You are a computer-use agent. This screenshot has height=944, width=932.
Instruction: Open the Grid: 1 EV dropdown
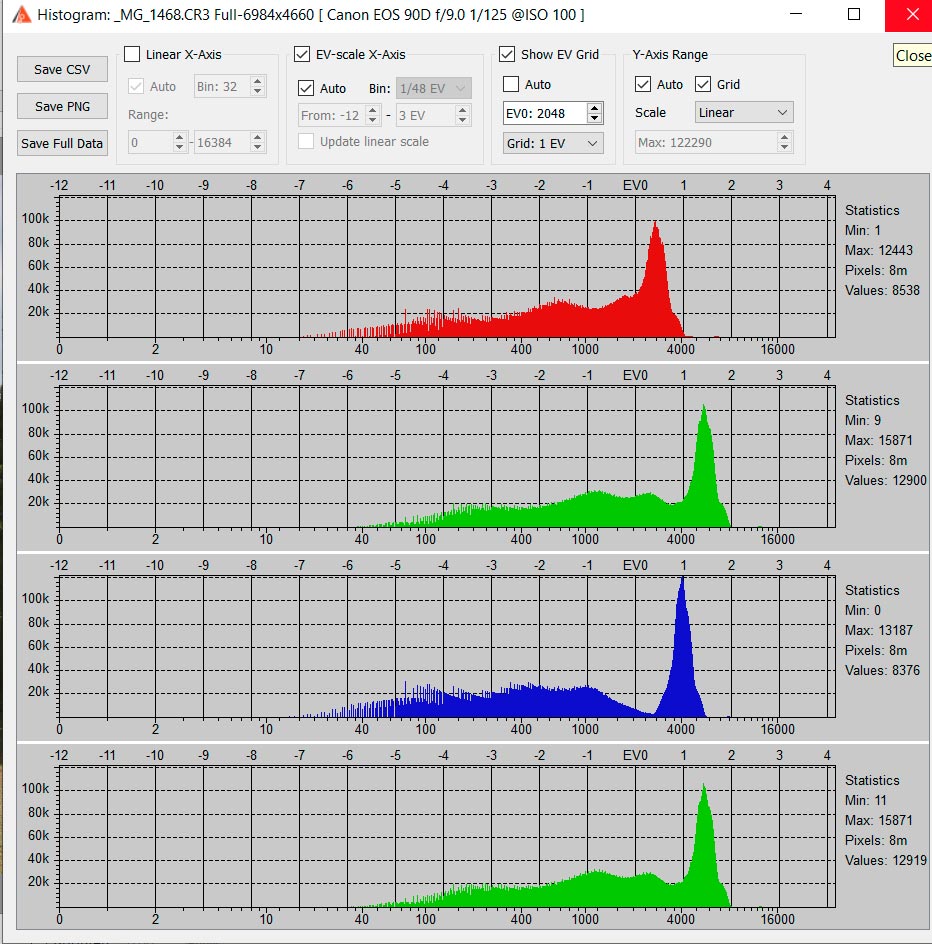coord(553,144)
